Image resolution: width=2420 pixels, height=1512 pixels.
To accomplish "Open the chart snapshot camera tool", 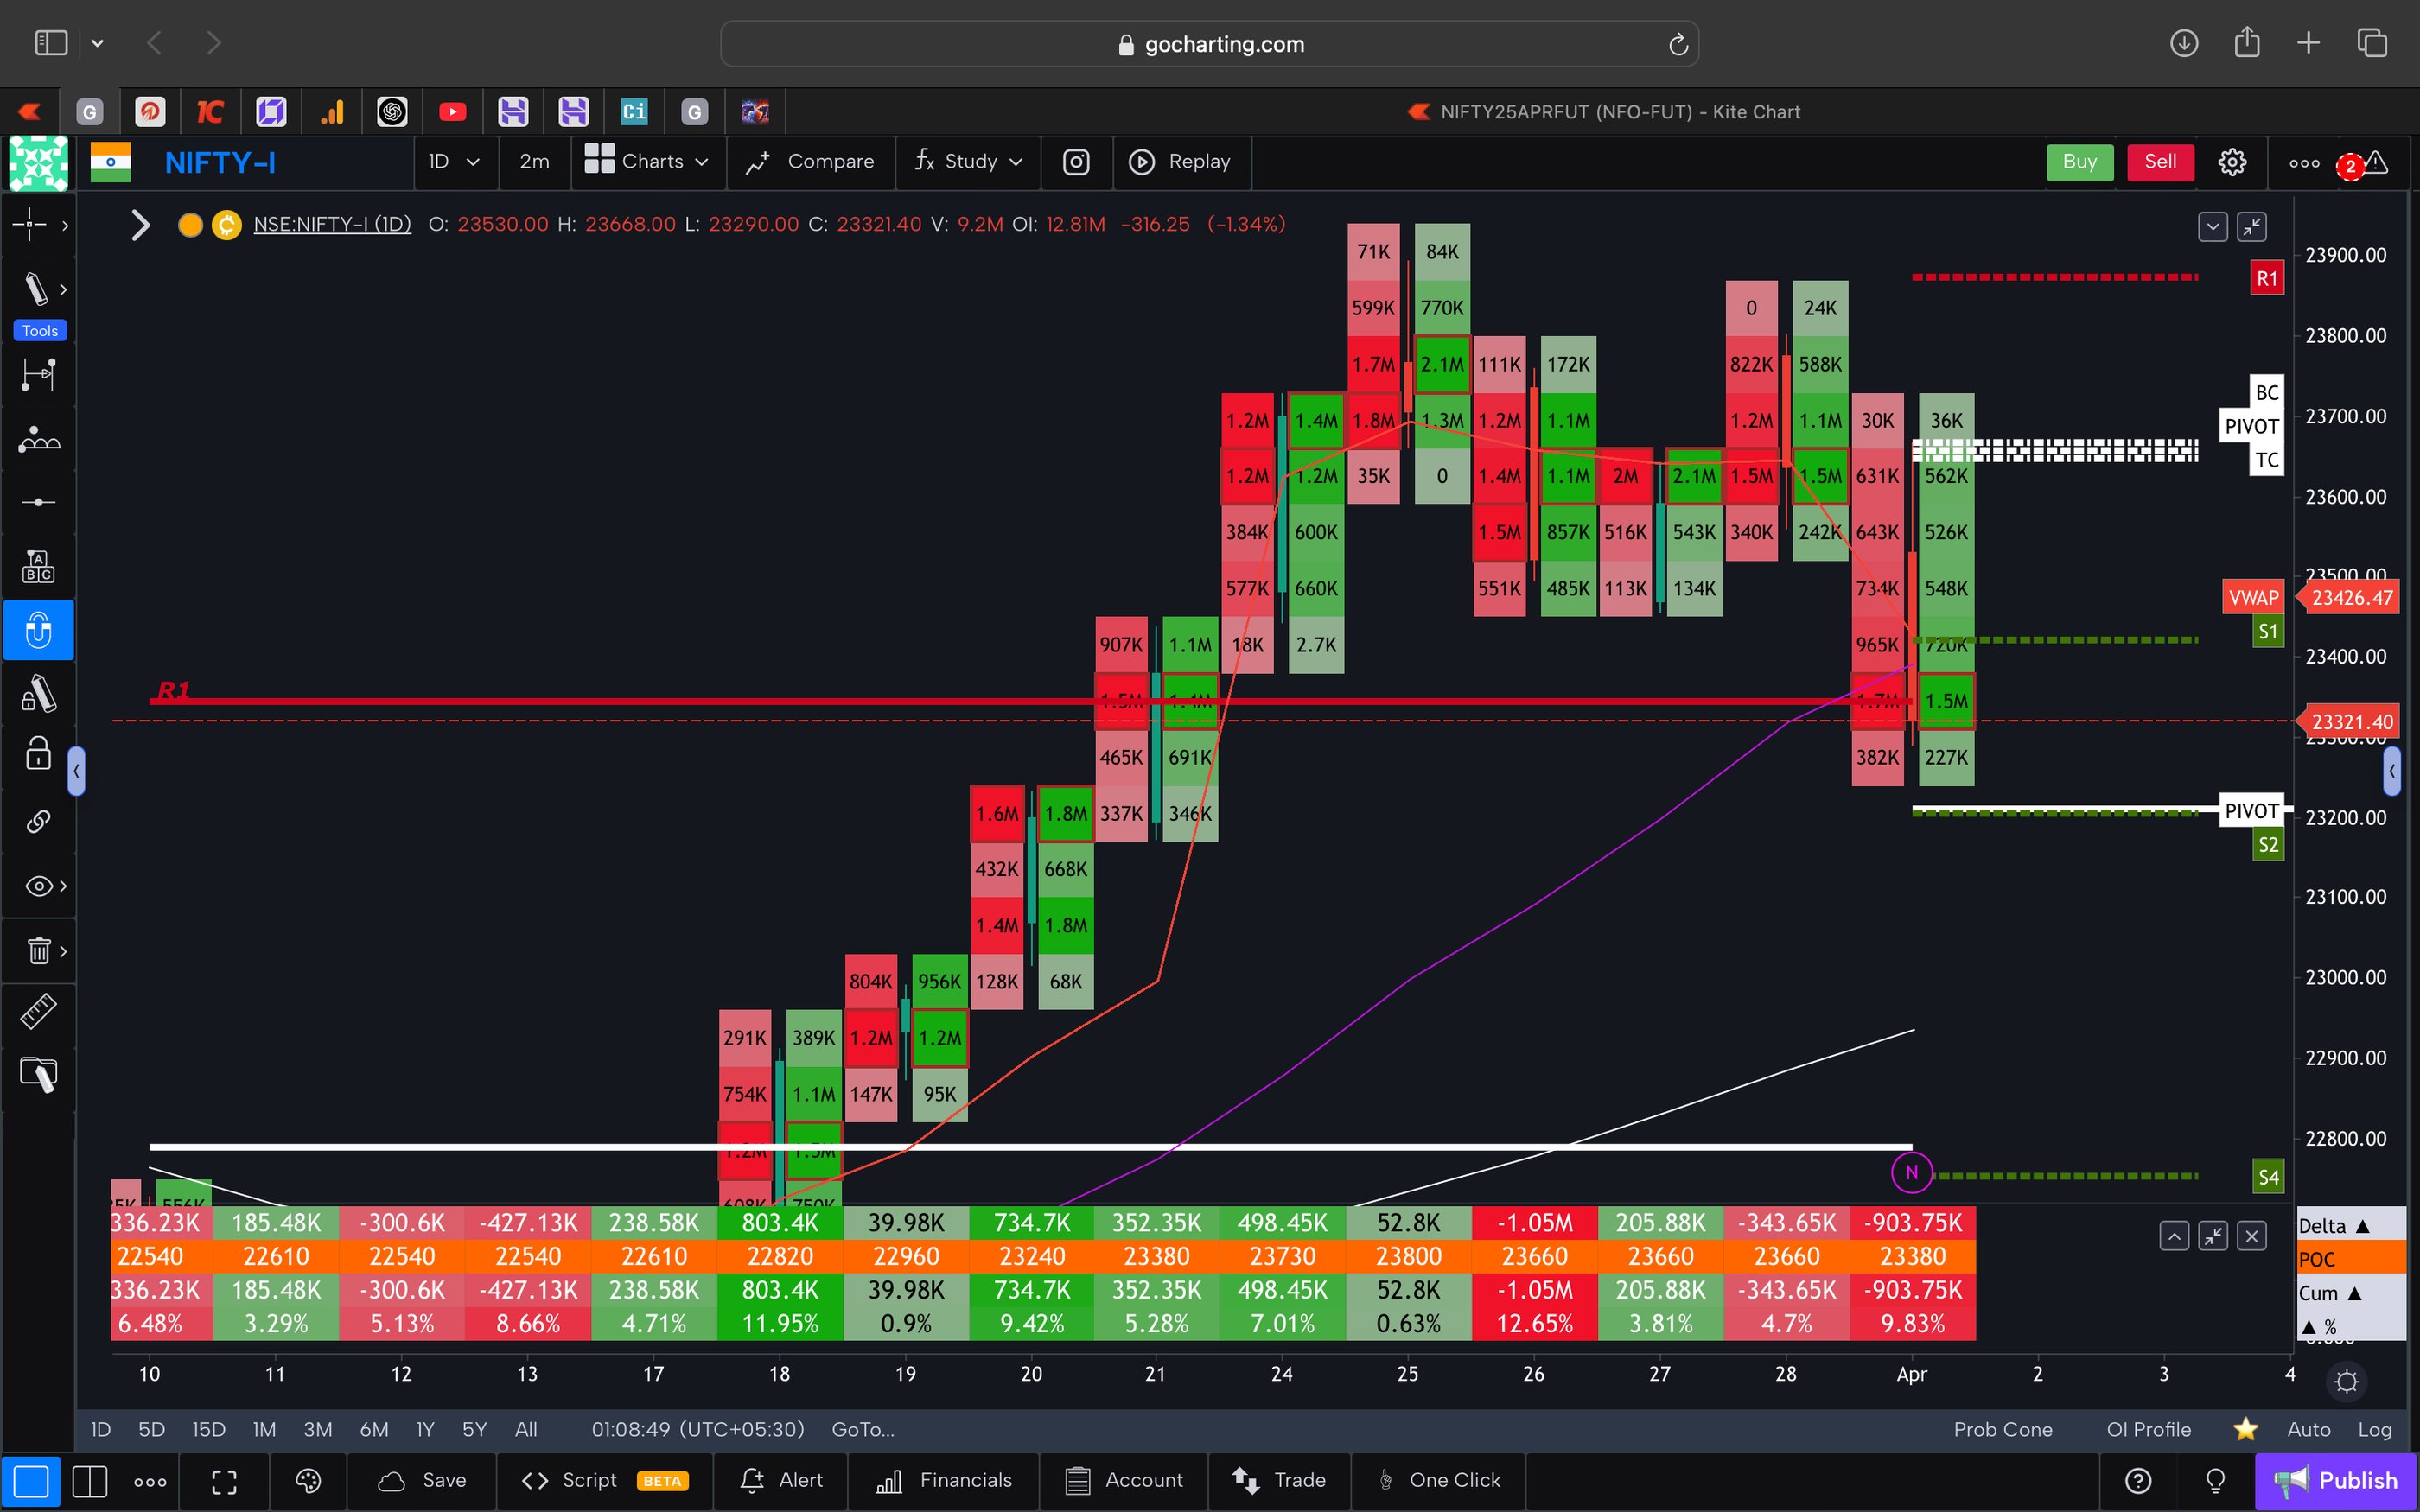I will [x=1076, y=162].
